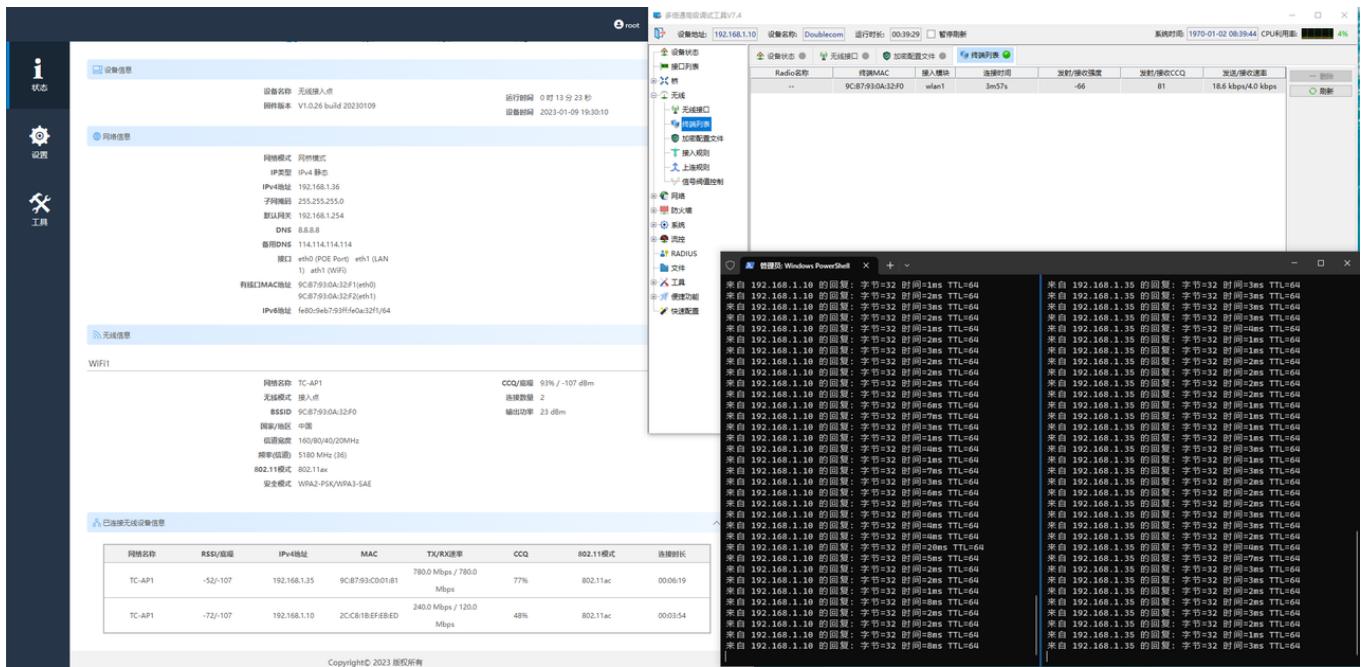Expand the 网络 tree node
This screenshot has width=1362, height=667.
click(x=653, y=196)
